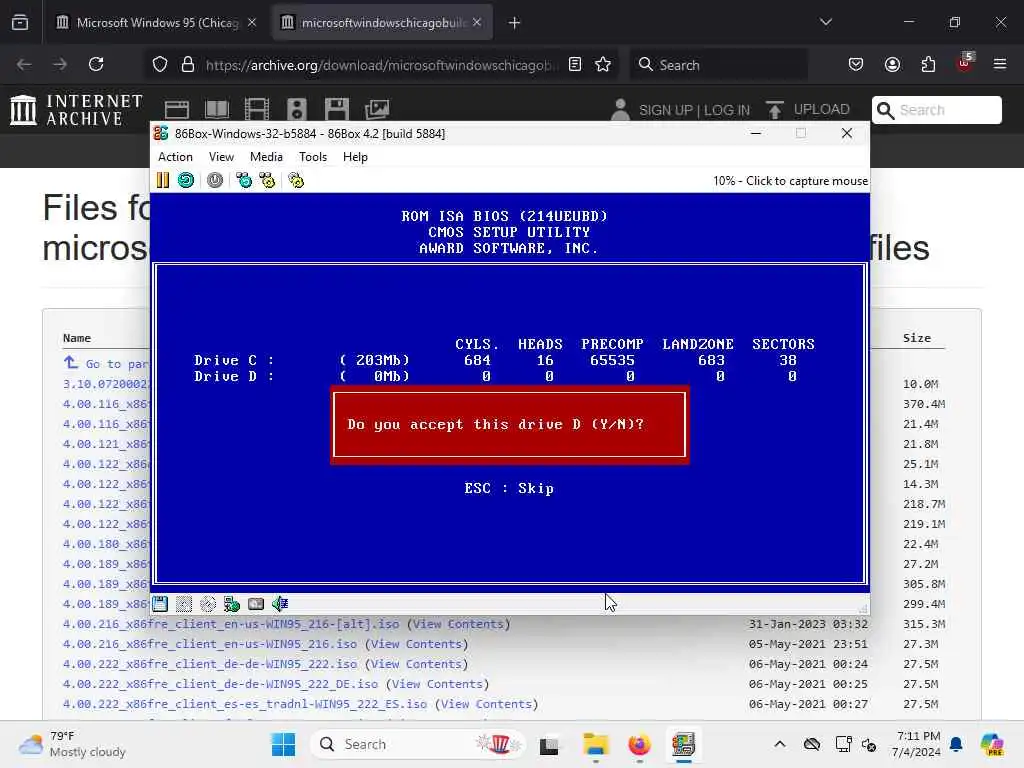This screenshot has height=768, width=1024.
Task: Click the network status bar icon
Action: pyautogui.click(x=232, y=604)
